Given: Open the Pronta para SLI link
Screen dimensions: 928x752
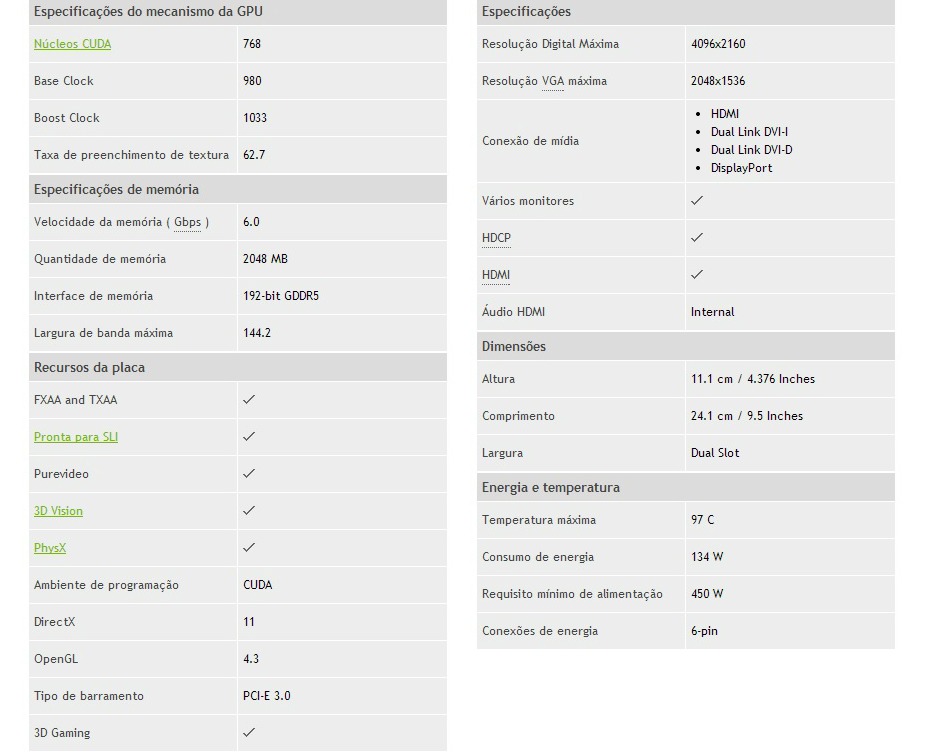Looking at the screenshot, I should (x=76, y=437).
